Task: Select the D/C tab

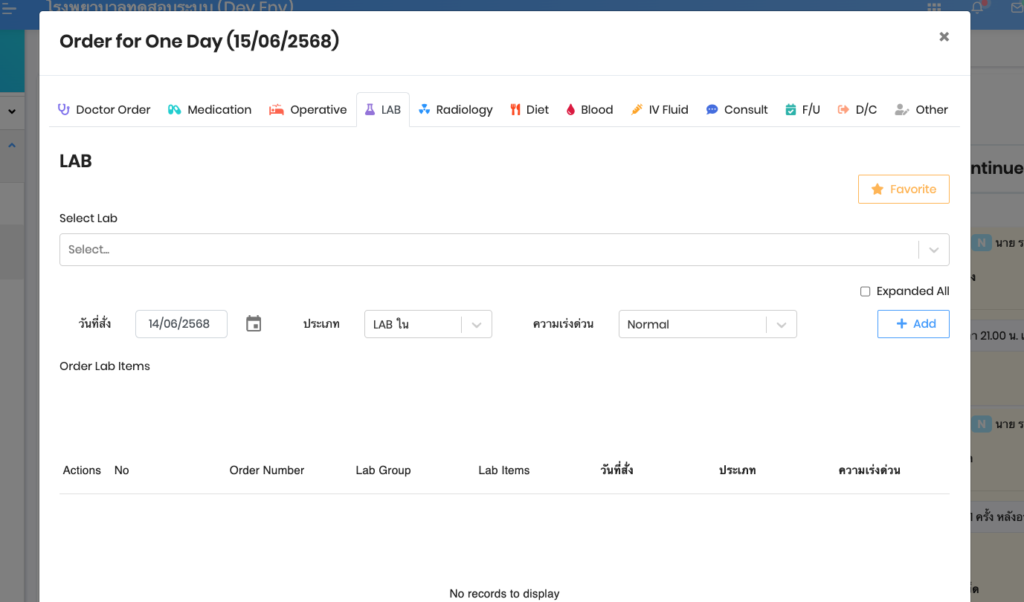Action: pos(857,110)
